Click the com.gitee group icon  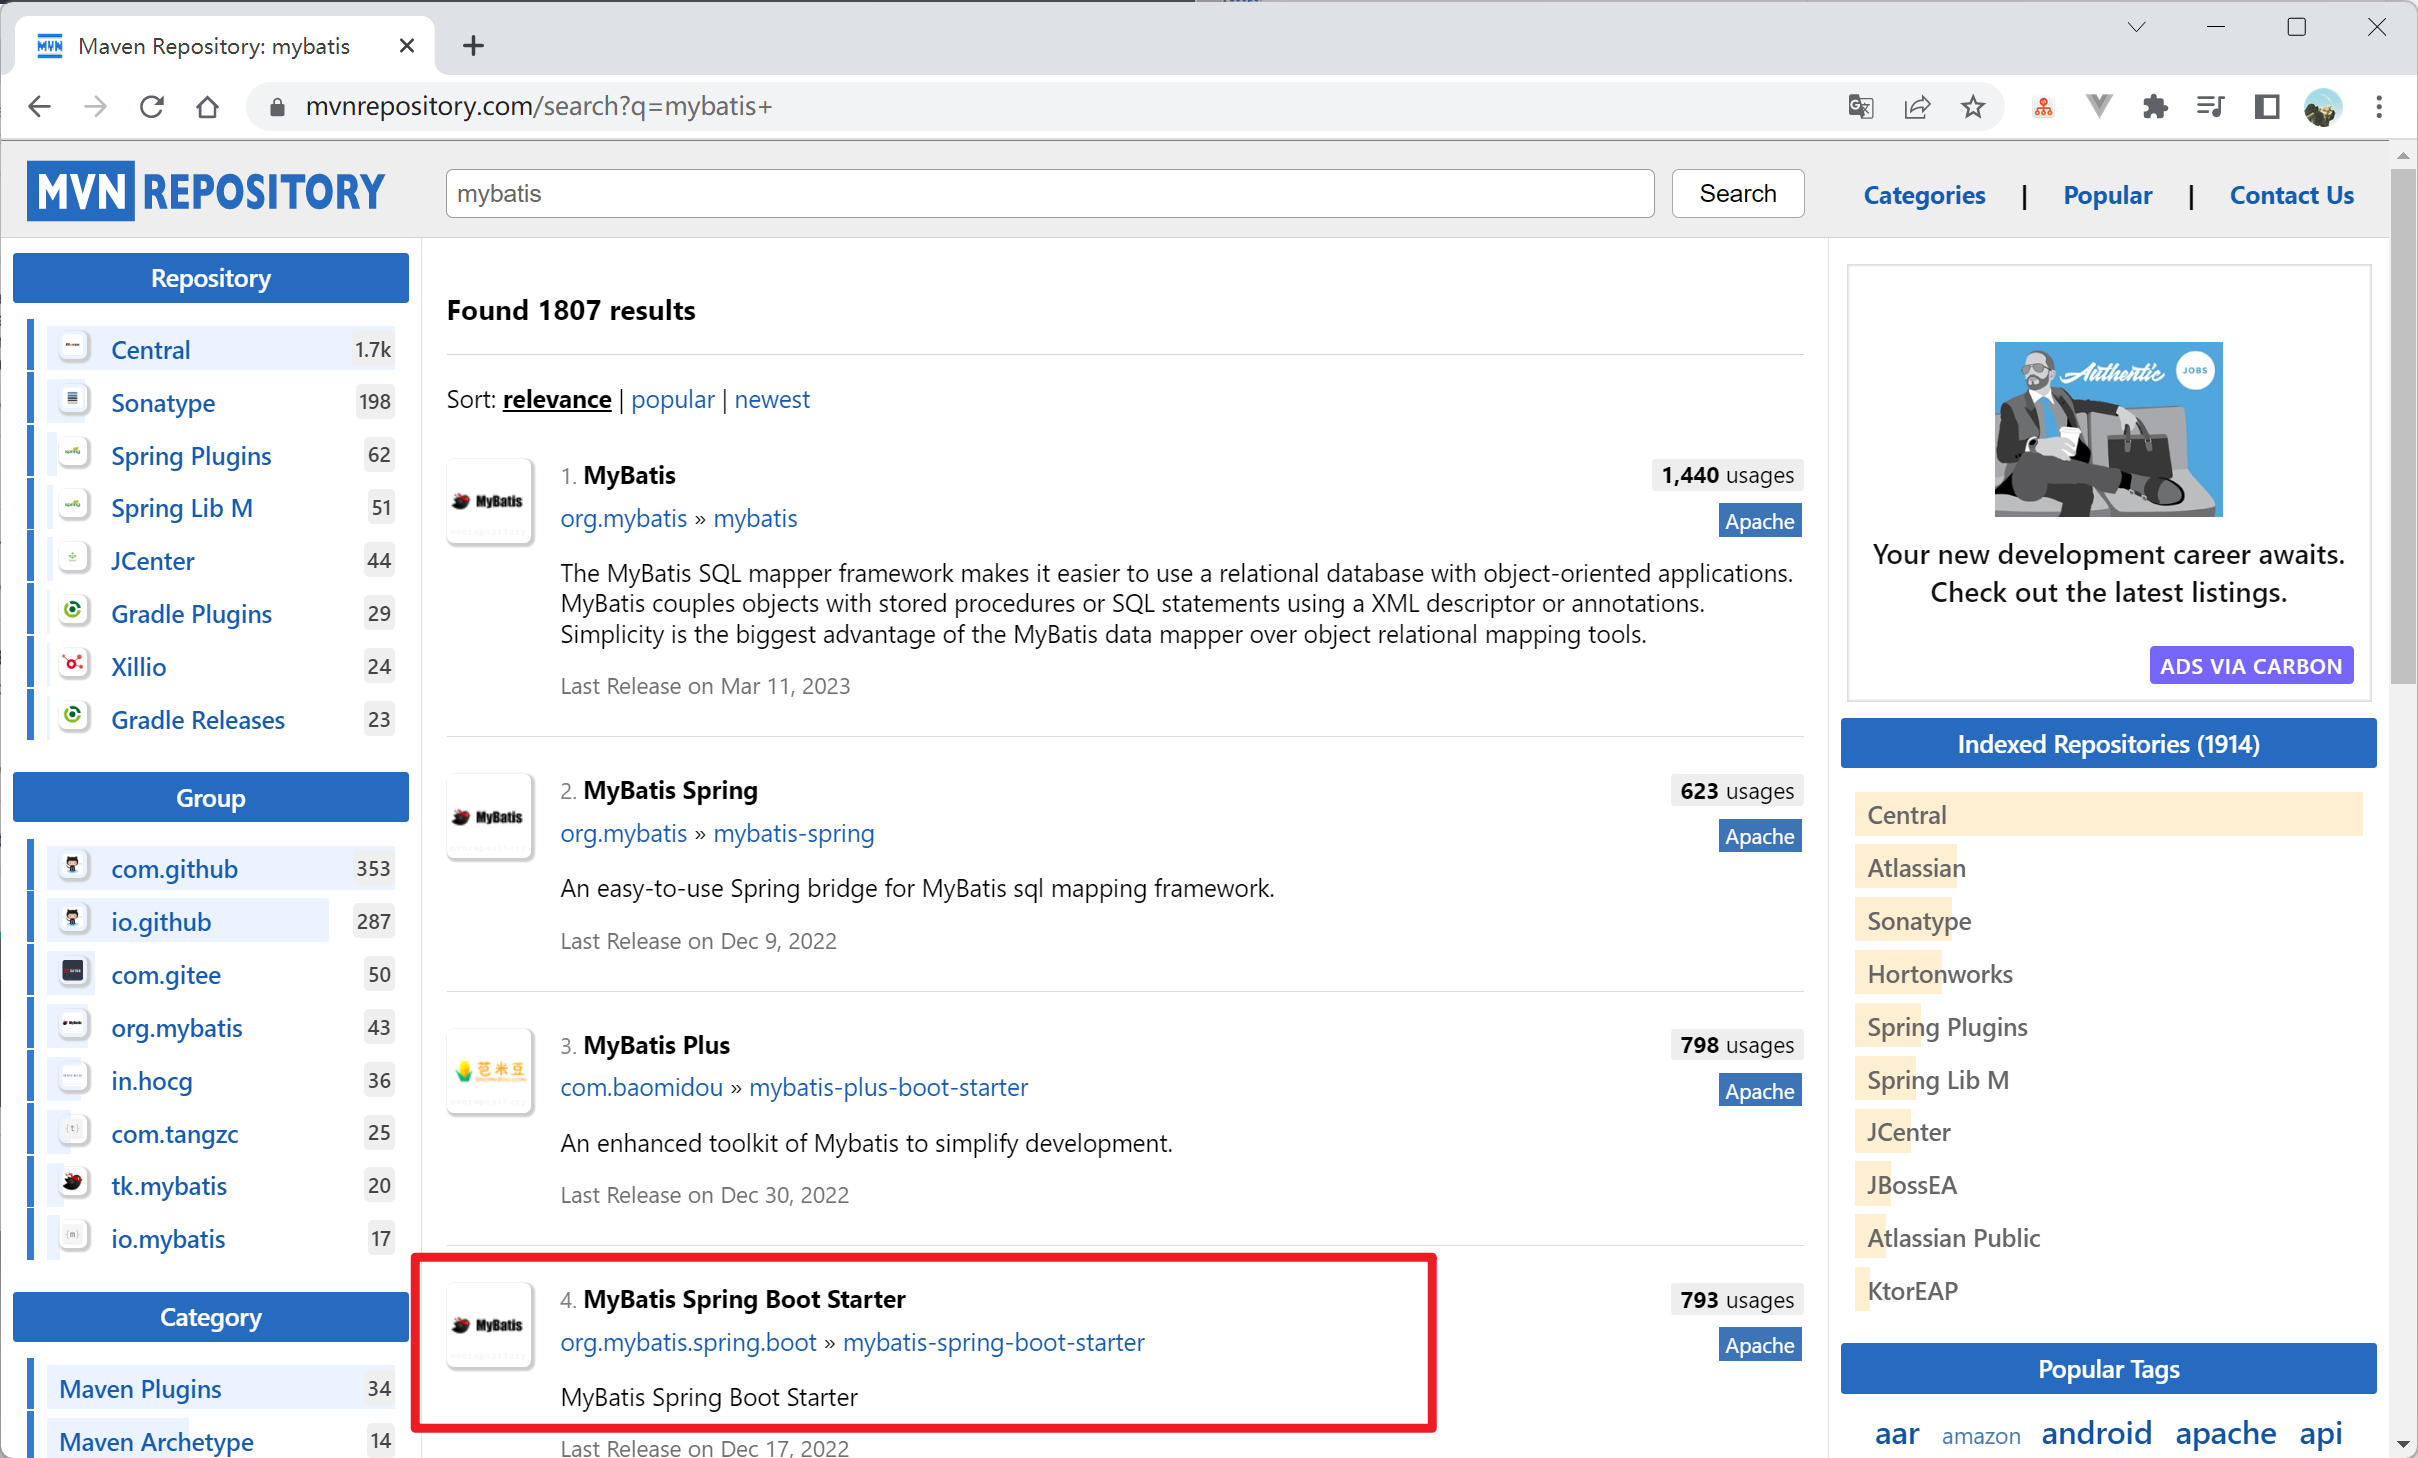coord(73,972)
